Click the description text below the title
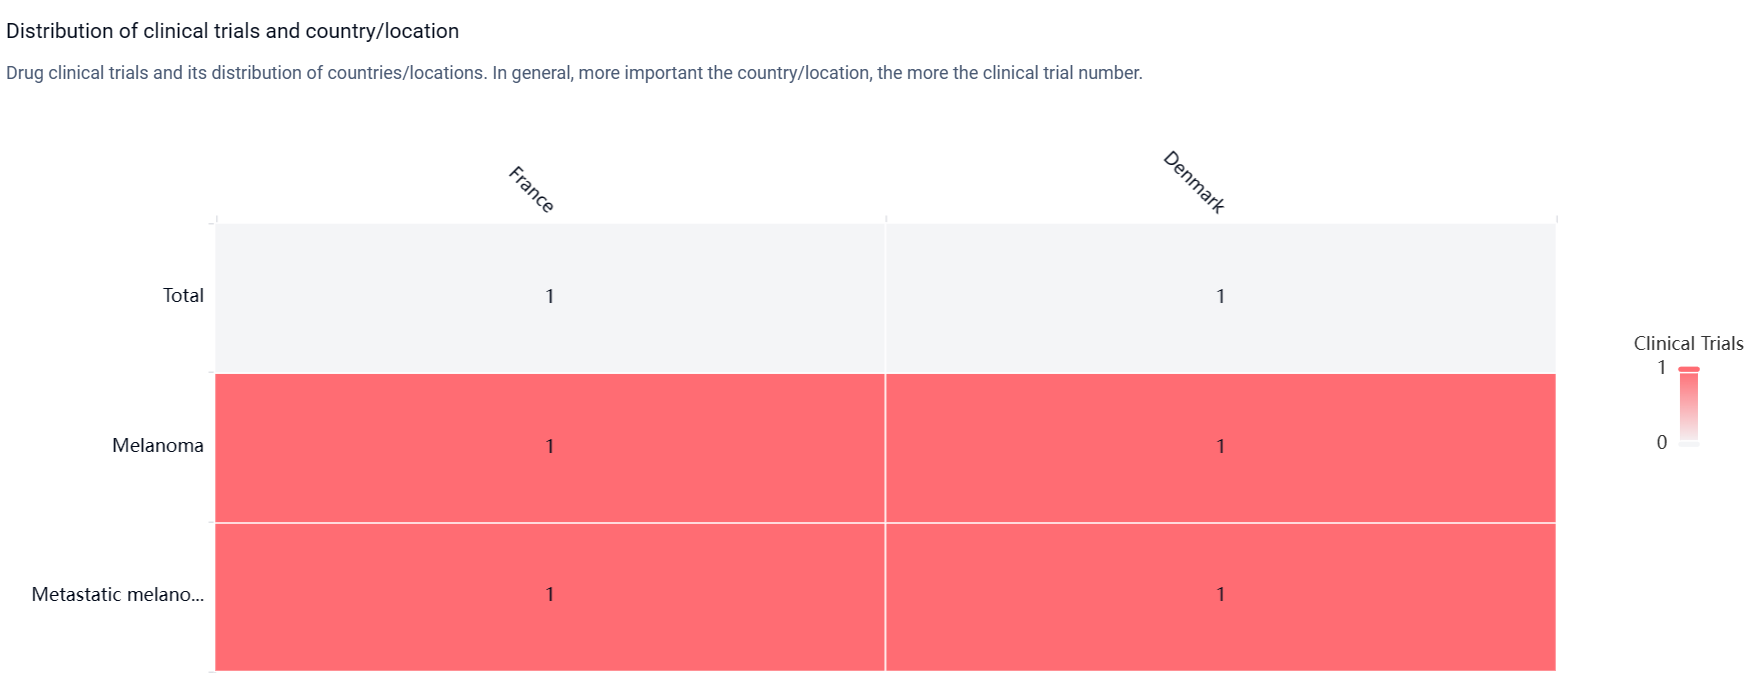This screenshot has height=686, width=1749. coord(574,73)
